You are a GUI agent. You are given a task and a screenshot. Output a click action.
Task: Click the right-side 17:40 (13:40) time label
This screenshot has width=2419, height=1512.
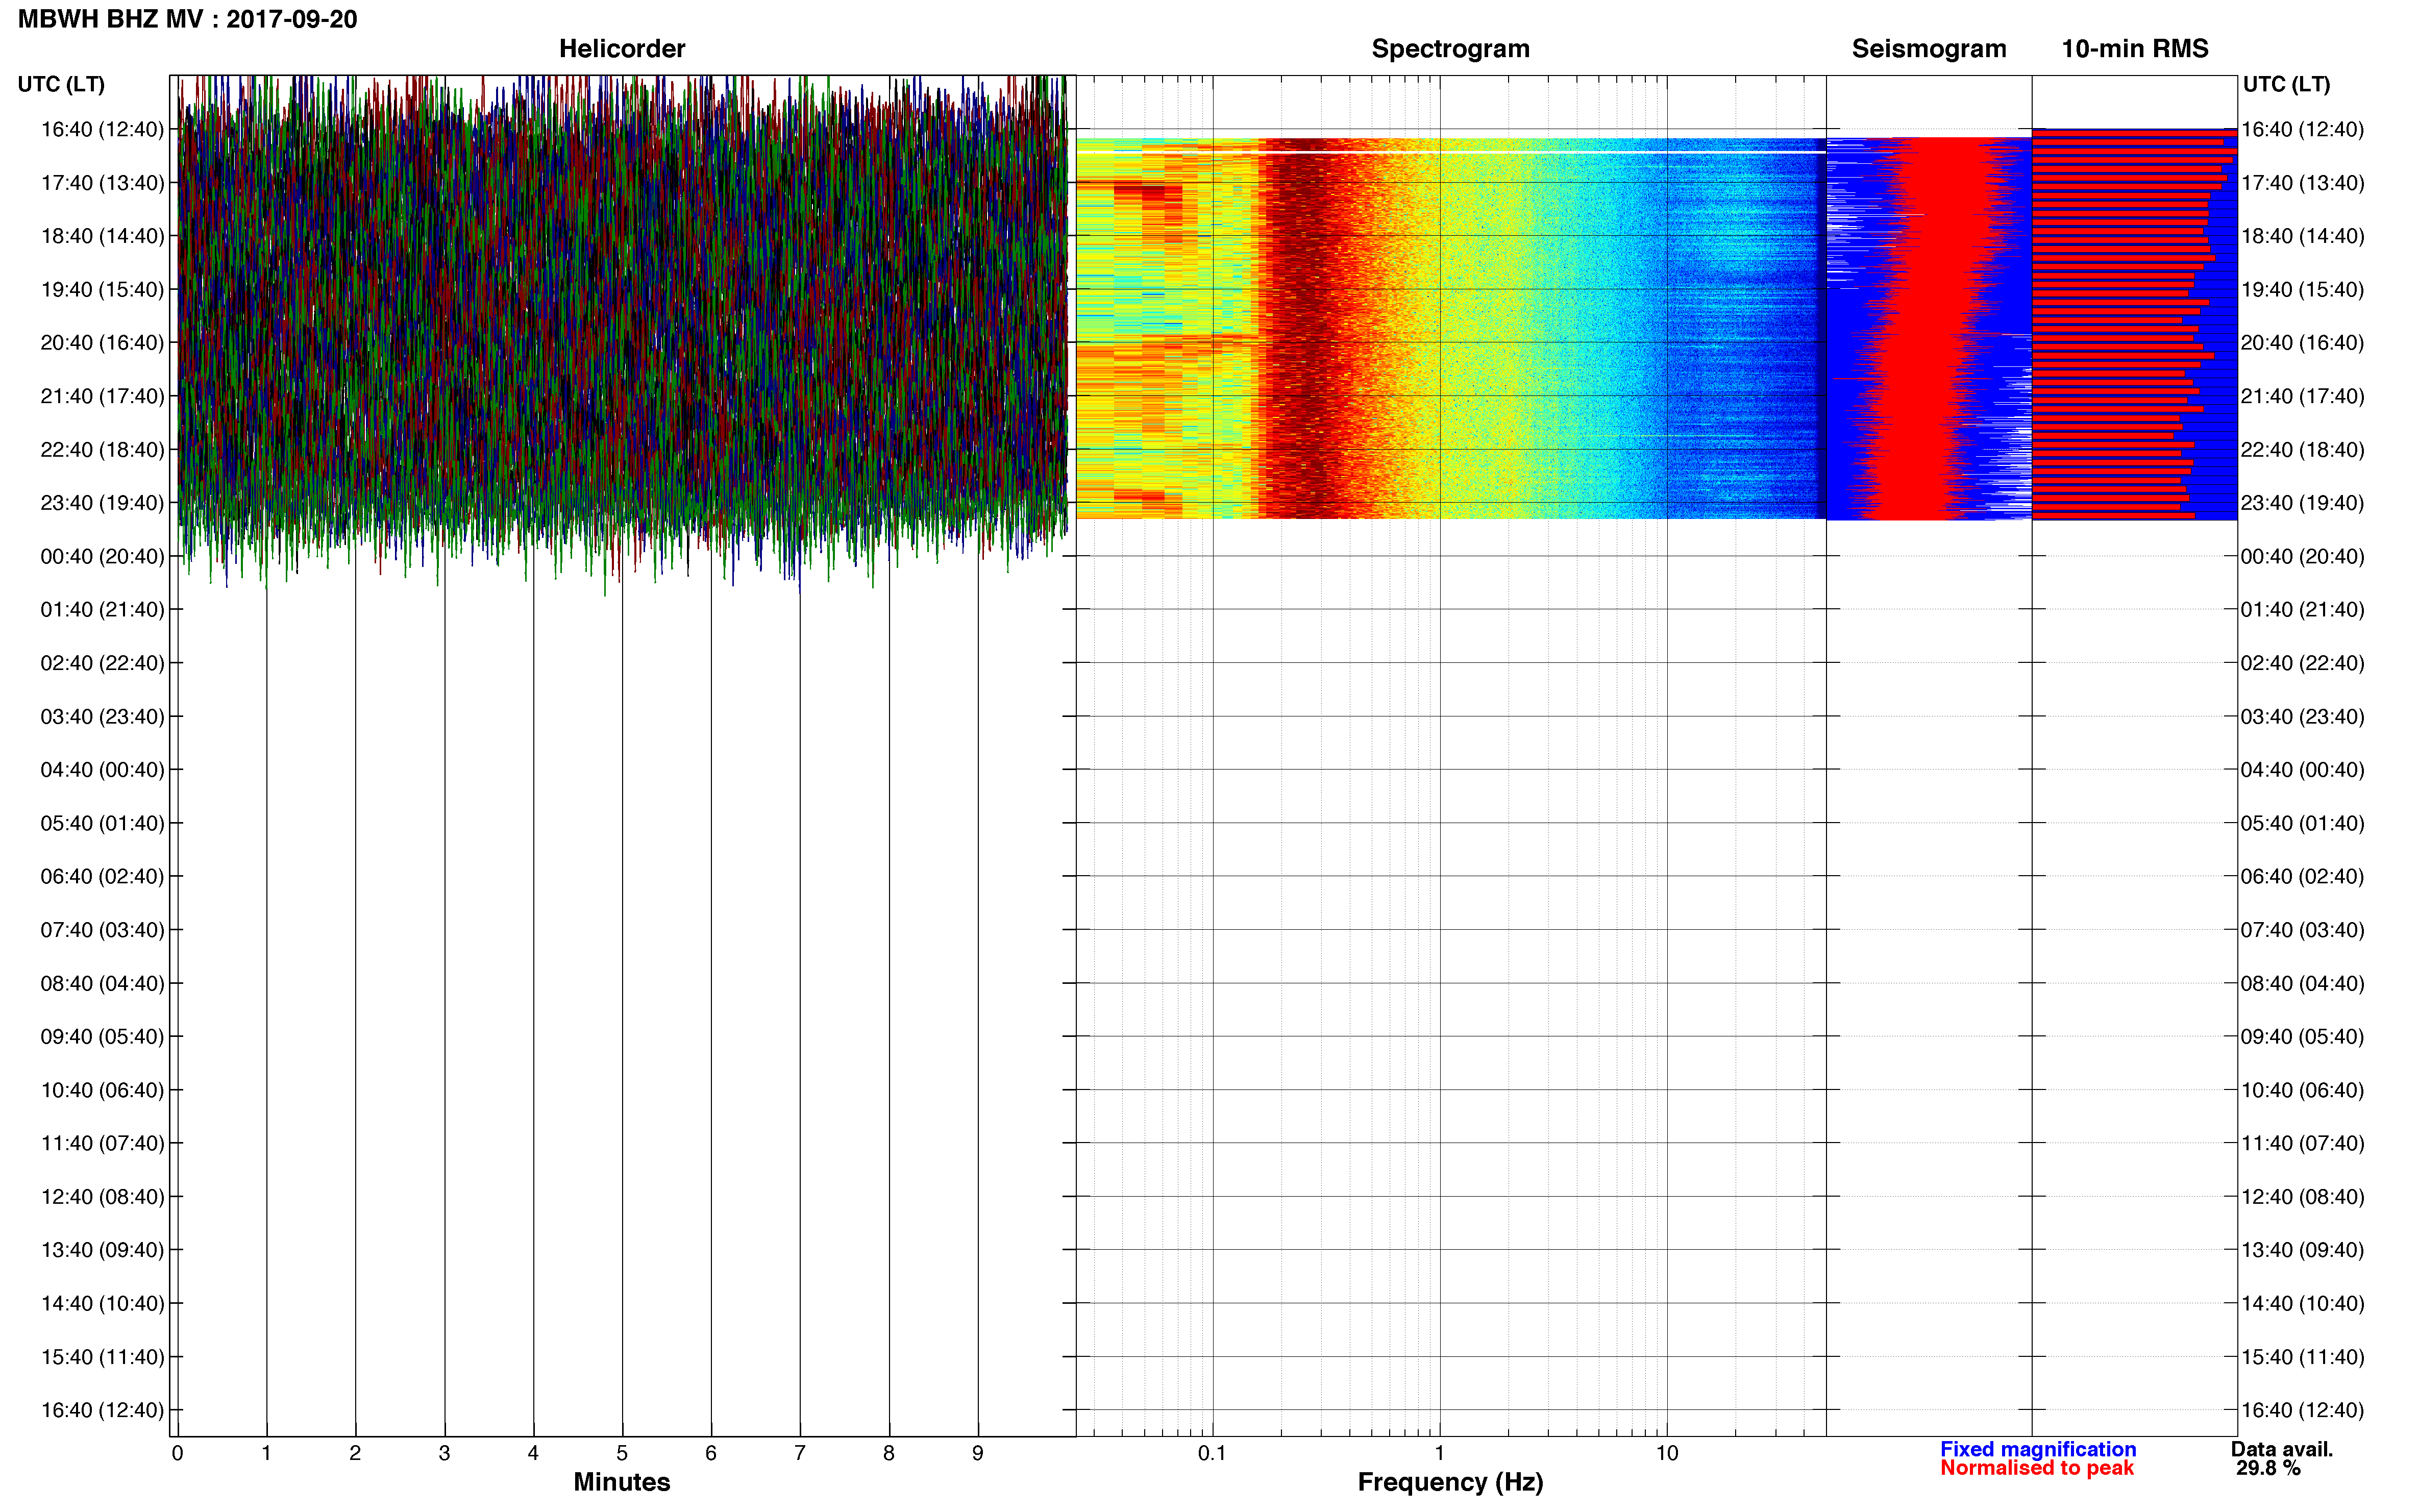pos(2302,183)
